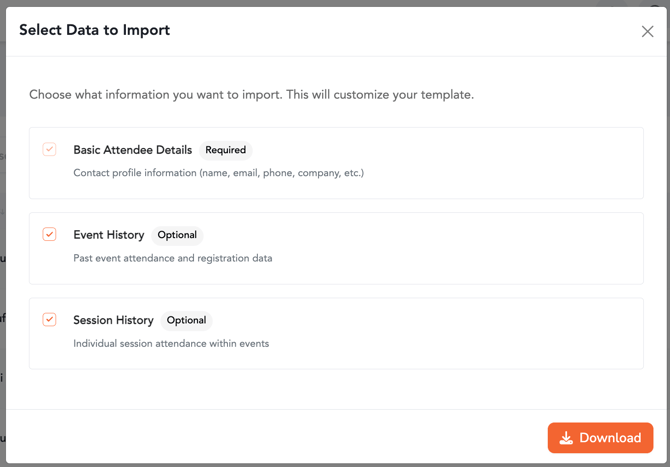Uncheck the Session History checkbox

49,320
